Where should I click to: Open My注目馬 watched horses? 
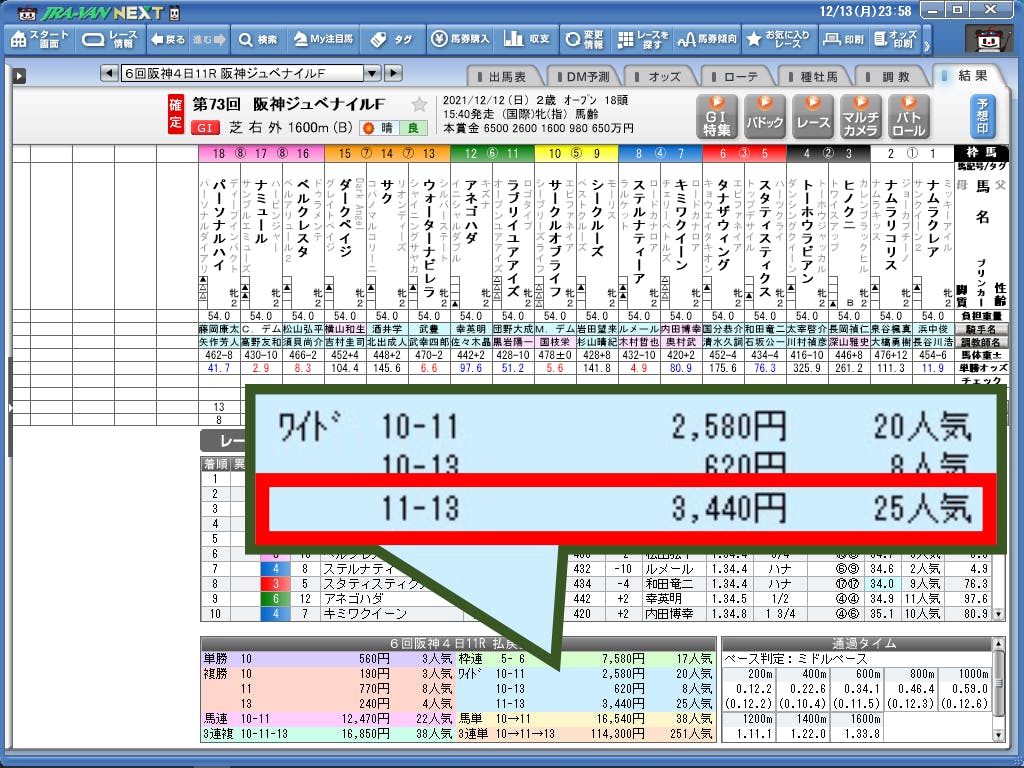pos(321,40)
